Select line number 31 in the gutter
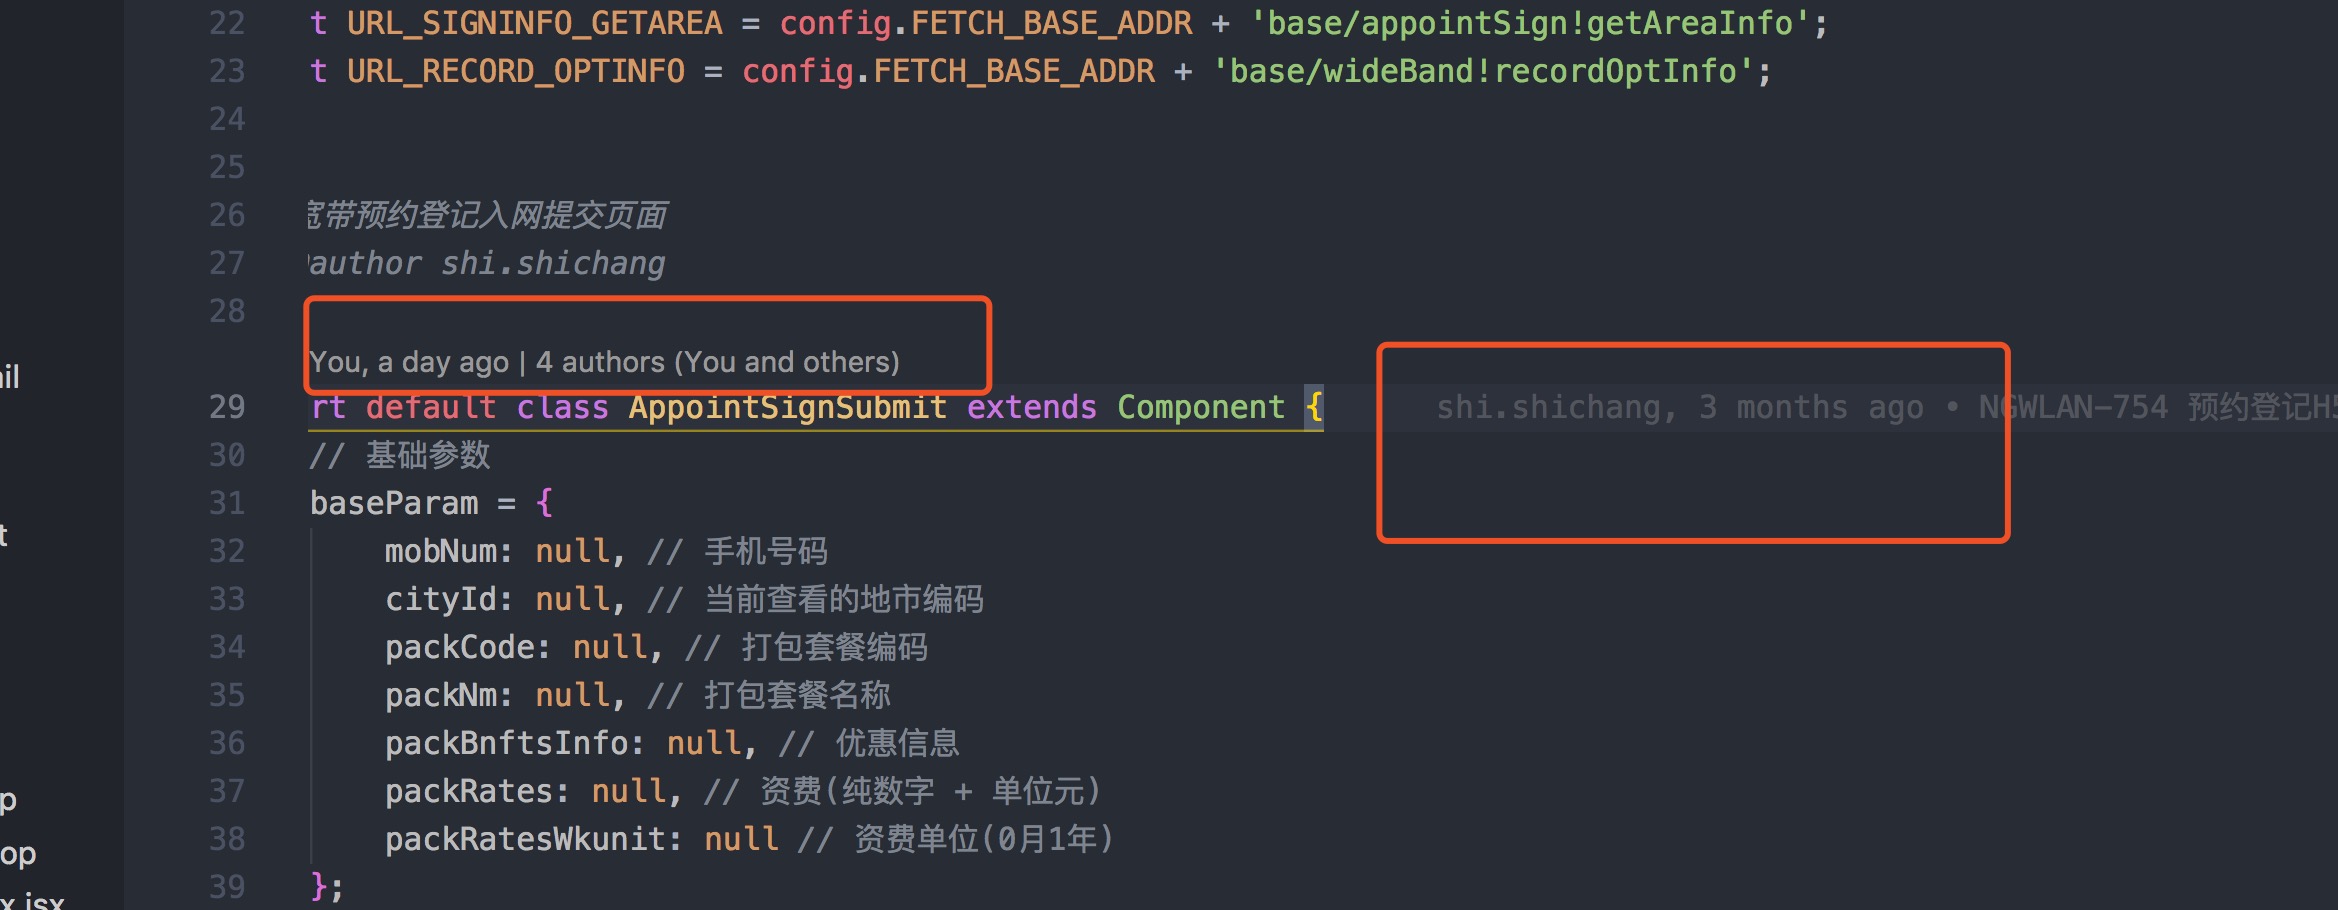This screenshot has width=2338, height=910. coord(227,503)
